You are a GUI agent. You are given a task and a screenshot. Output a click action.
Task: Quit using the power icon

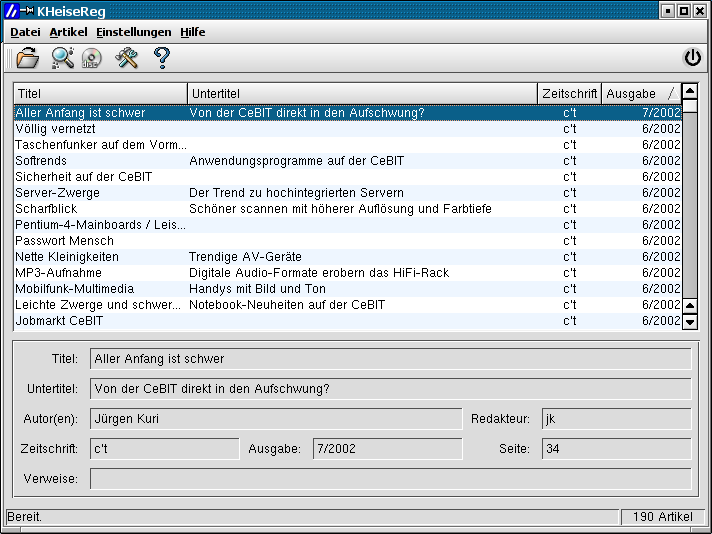click(x=692, y=58)
